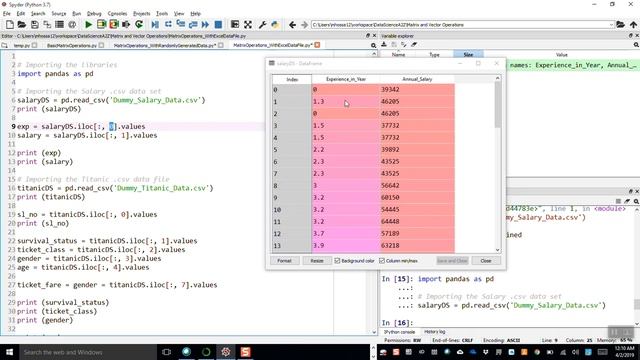The image size is (640, 360).
Task: Click Resize button in DataFrame dialog
Action: (x=317, y=260)
